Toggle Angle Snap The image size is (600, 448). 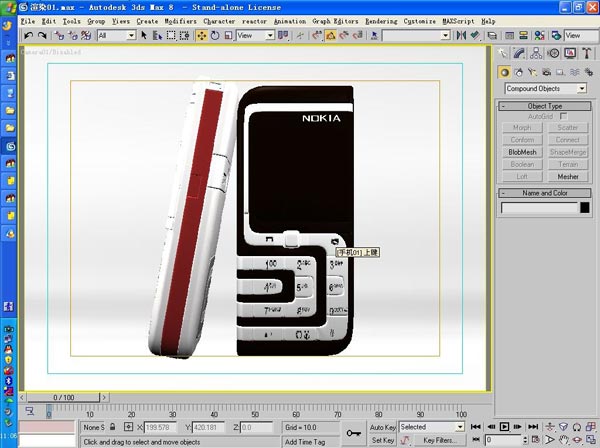tap(331, 36)
